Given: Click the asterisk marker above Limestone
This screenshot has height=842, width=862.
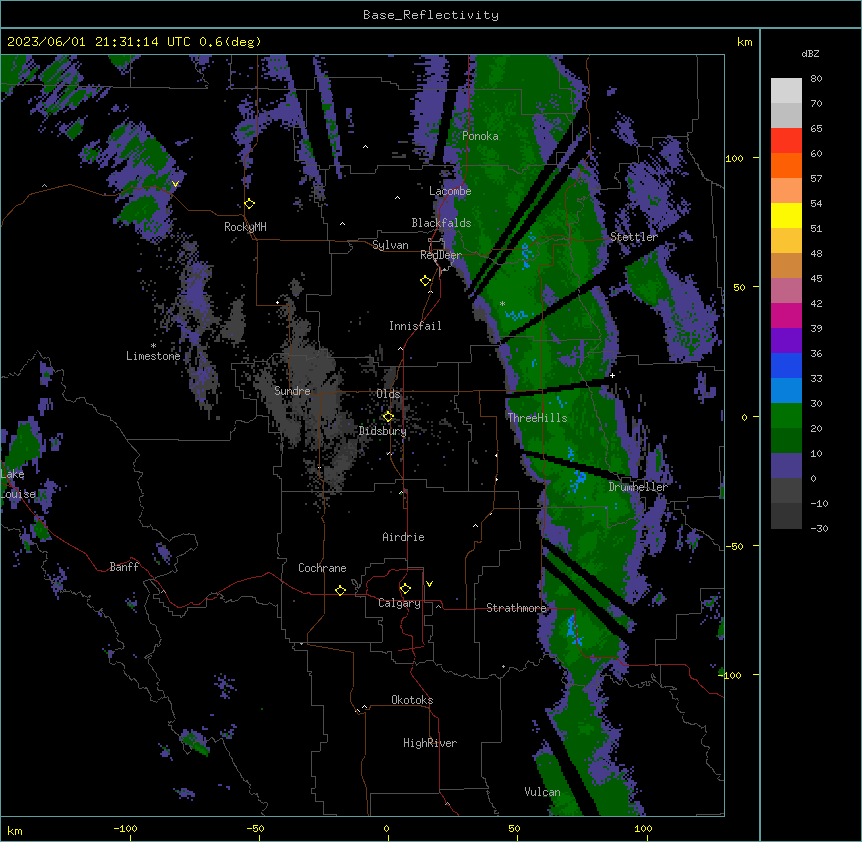Looking at the screenshot, I should tap(153, 346).
